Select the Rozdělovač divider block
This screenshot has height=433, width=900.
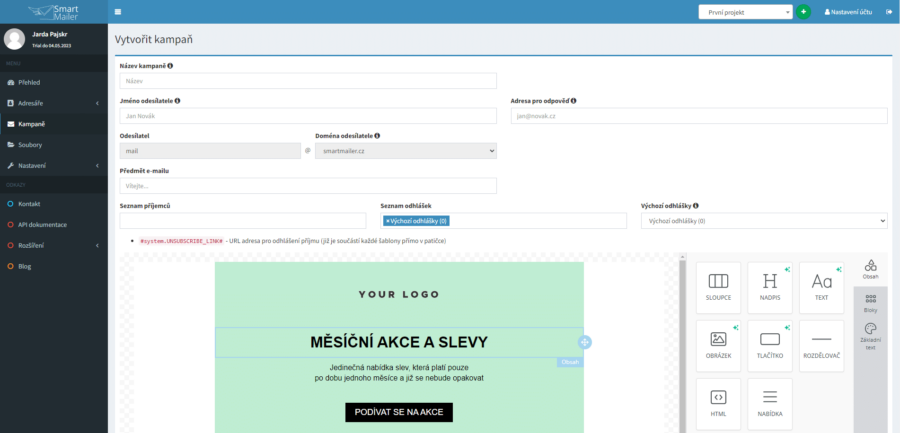[x=821, y=346]
